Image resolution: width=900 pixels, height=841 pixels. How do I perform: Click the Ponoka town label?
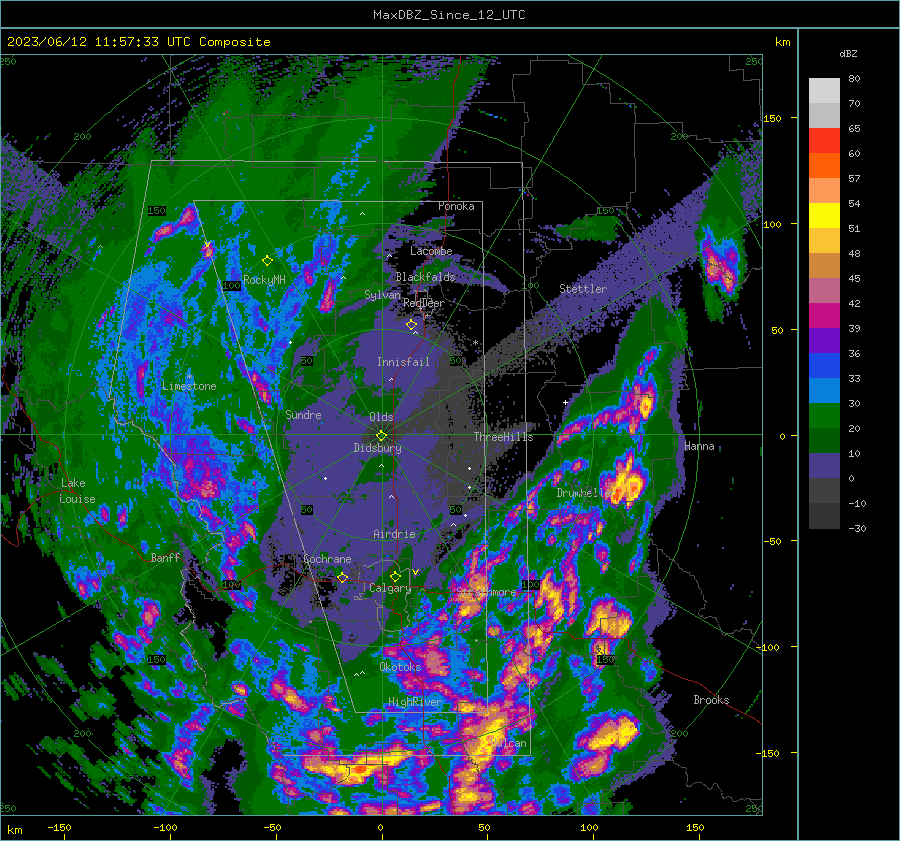[x=456, y=206]
